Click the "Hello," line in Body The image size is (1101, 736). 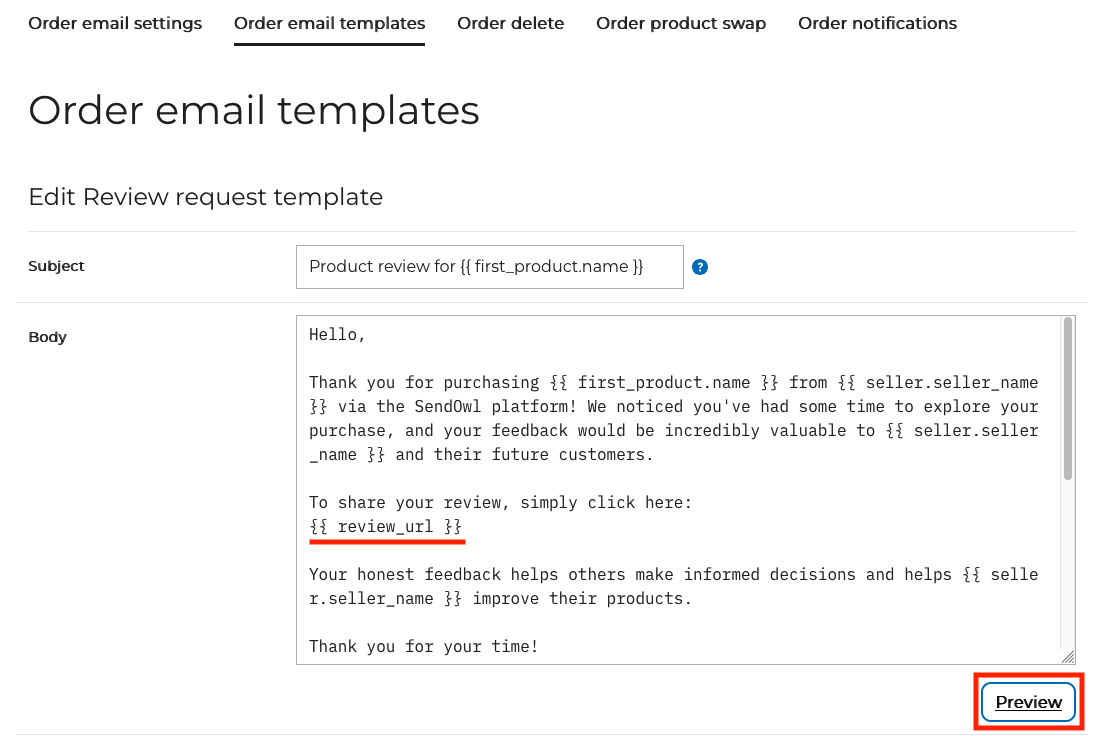pos(337,335)
